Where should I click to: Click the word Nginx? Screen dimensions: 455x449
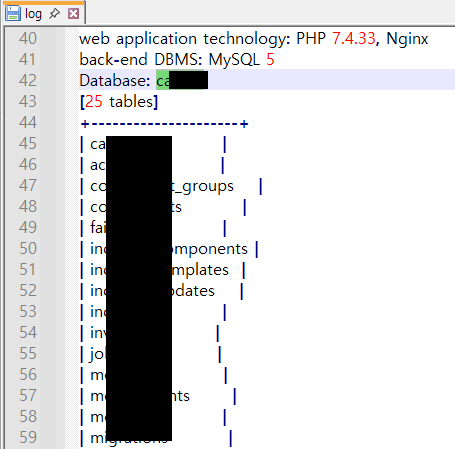click(x=407, y=39)
